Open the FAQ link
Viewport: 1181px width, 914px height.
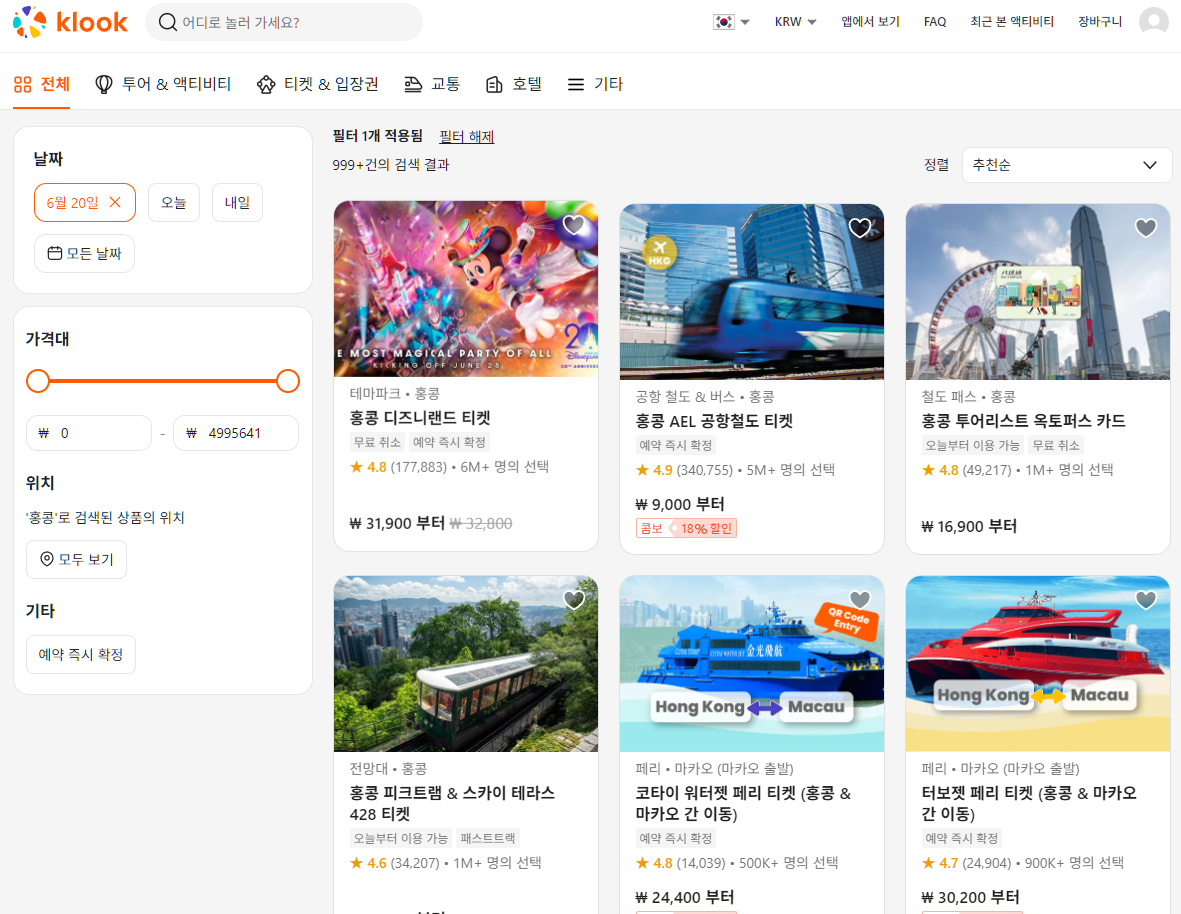[x=935, y=22]
